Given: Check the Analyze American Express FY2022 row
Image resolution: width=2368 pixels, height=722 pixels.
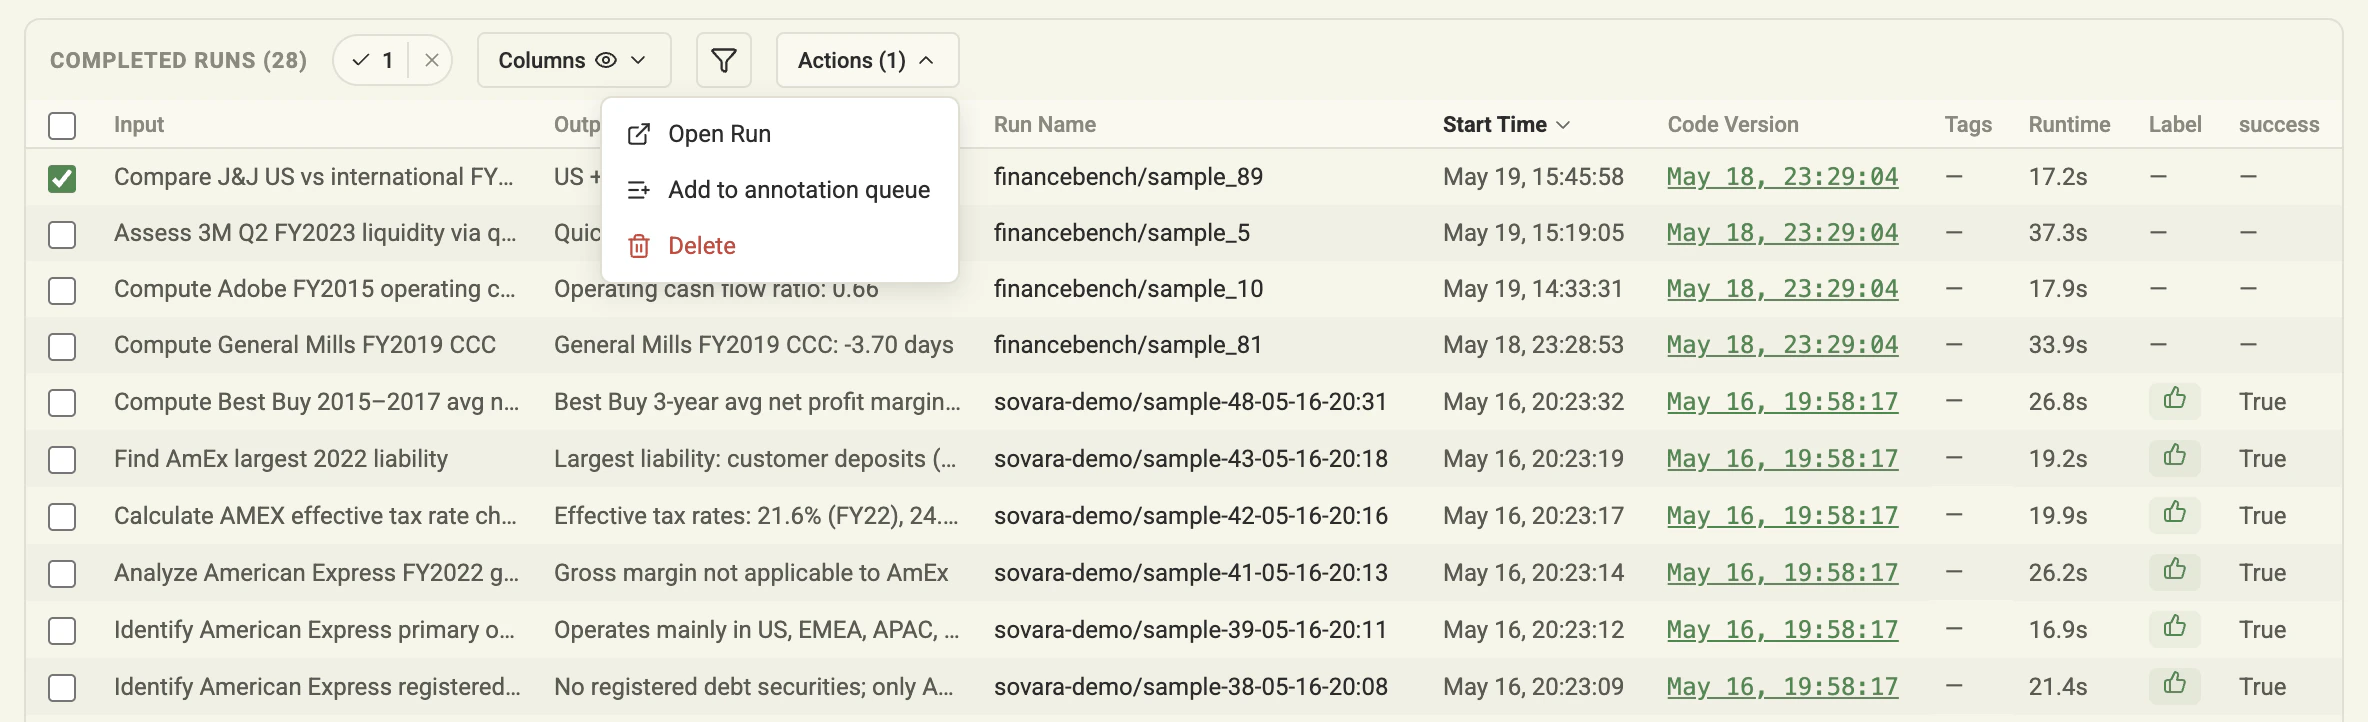Looking at the screenshot, I should pyautogui.click(x=62, y=573).
